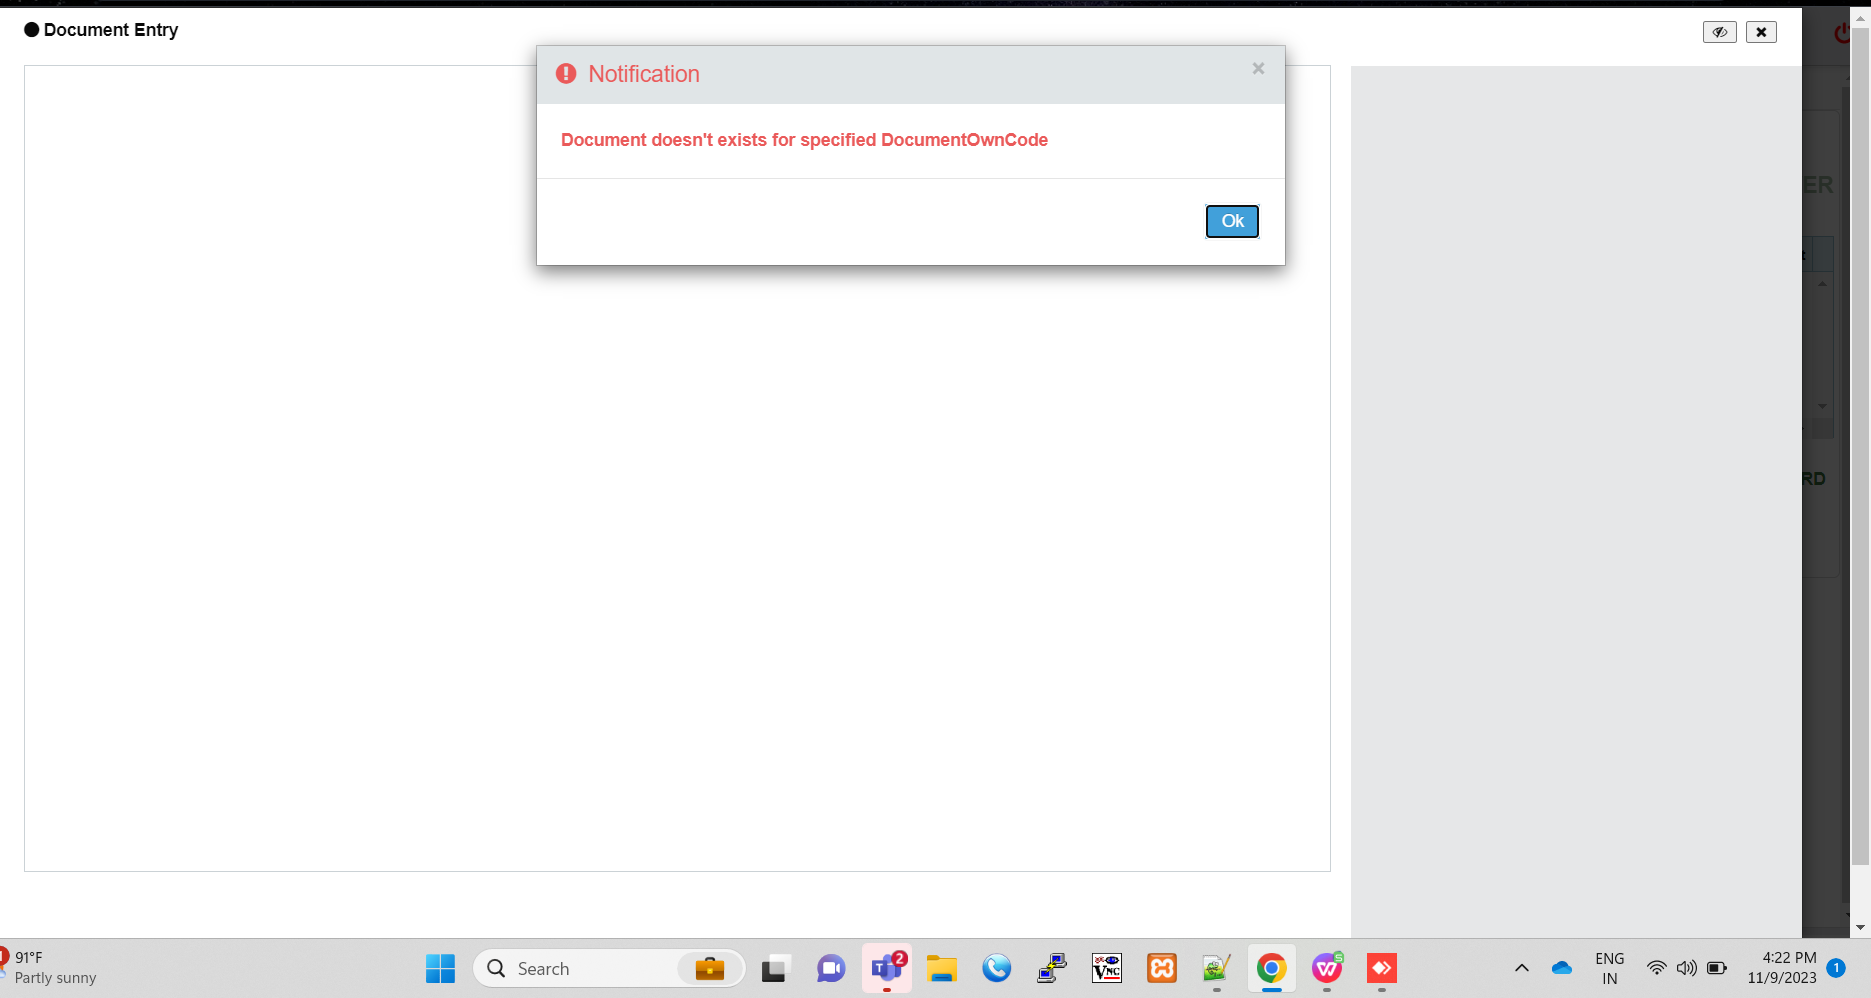Screen dimensions: 1871x998
Task: Close the Notification dialog with the X
Action: (x=1258, y=68)
